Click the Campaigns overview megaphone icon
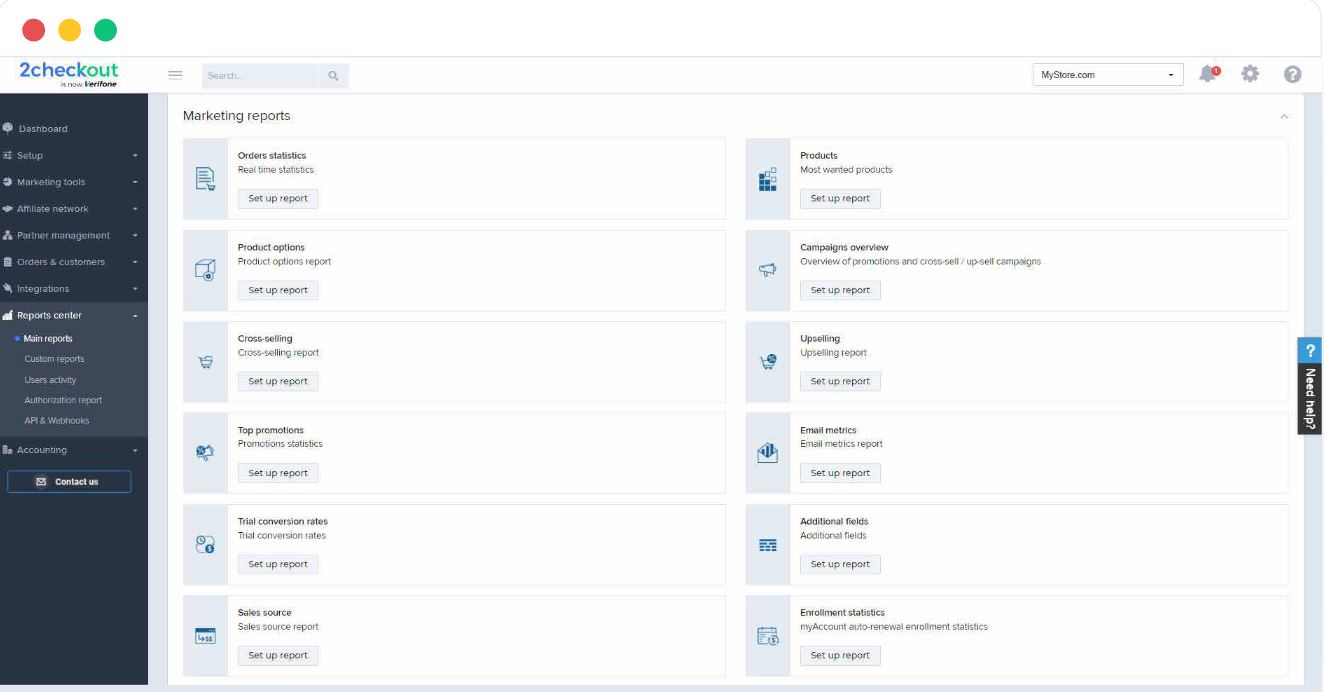 click(x=767, y=271)
